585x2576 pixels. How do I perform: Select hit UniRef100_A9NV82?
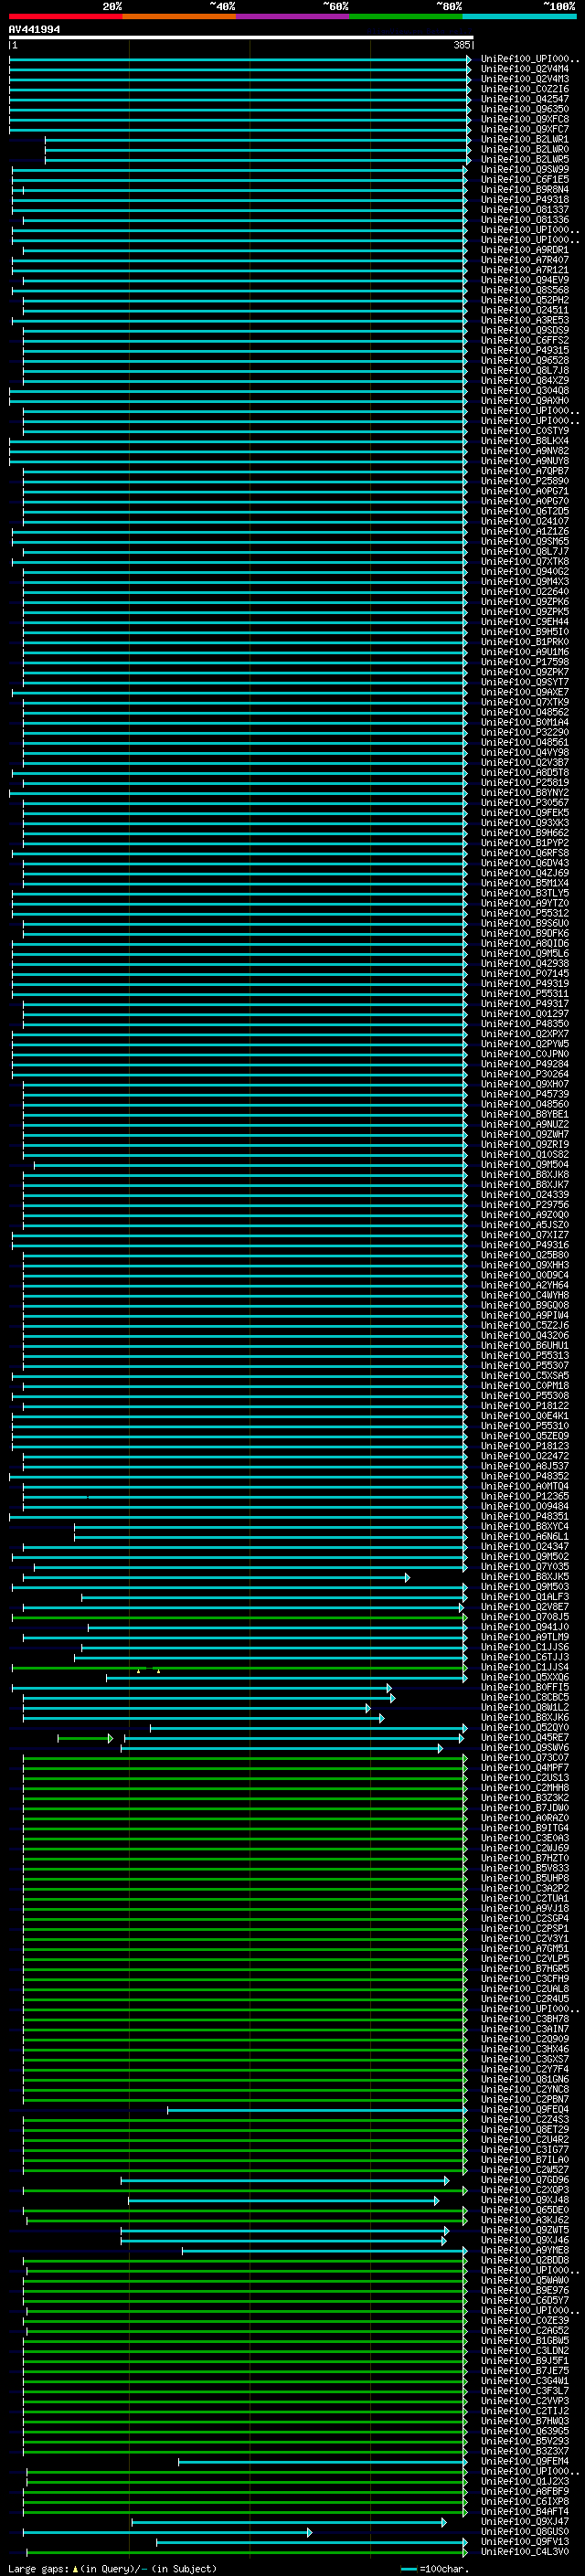point(525,451)
